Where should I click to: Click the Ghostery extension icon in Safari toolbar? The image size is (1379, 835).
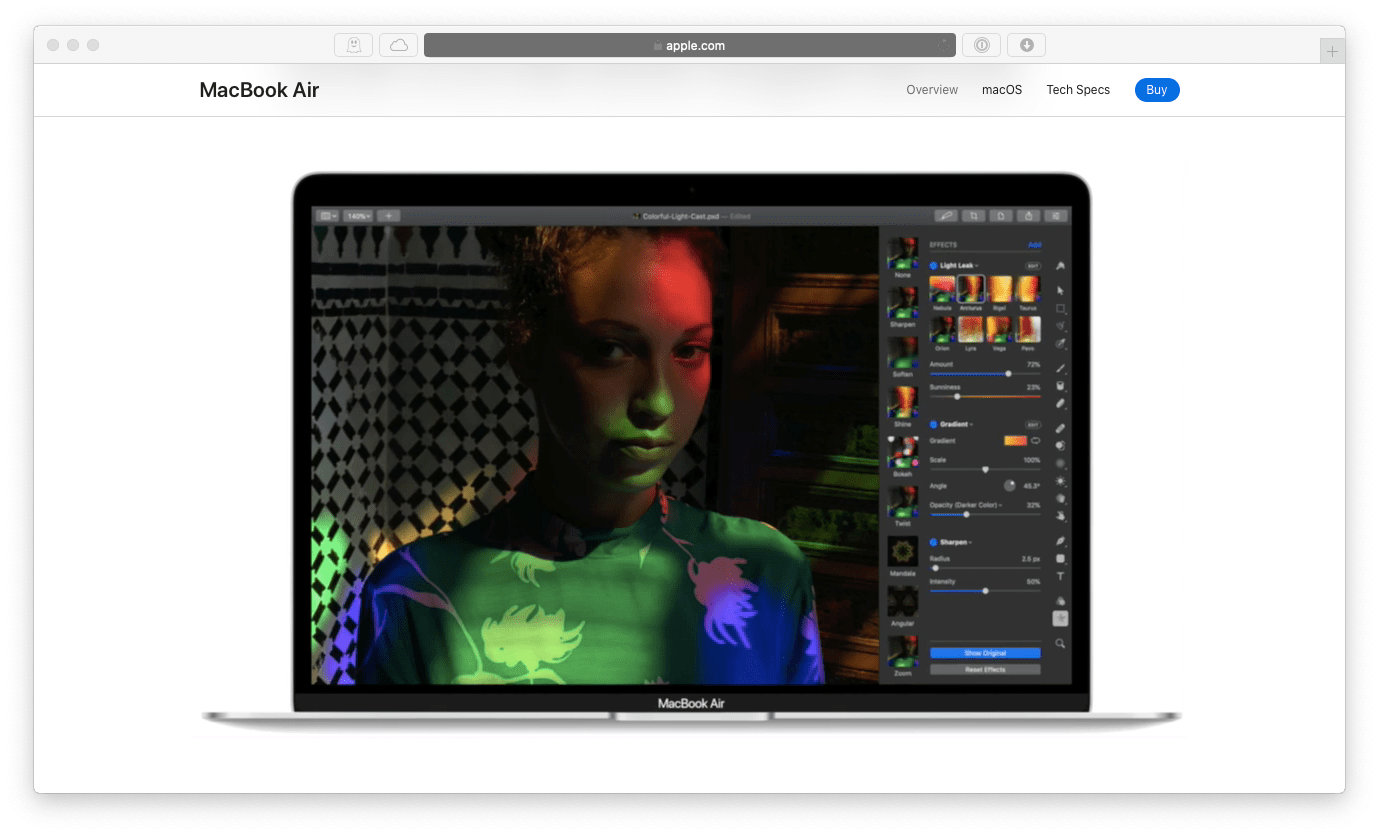353,45
